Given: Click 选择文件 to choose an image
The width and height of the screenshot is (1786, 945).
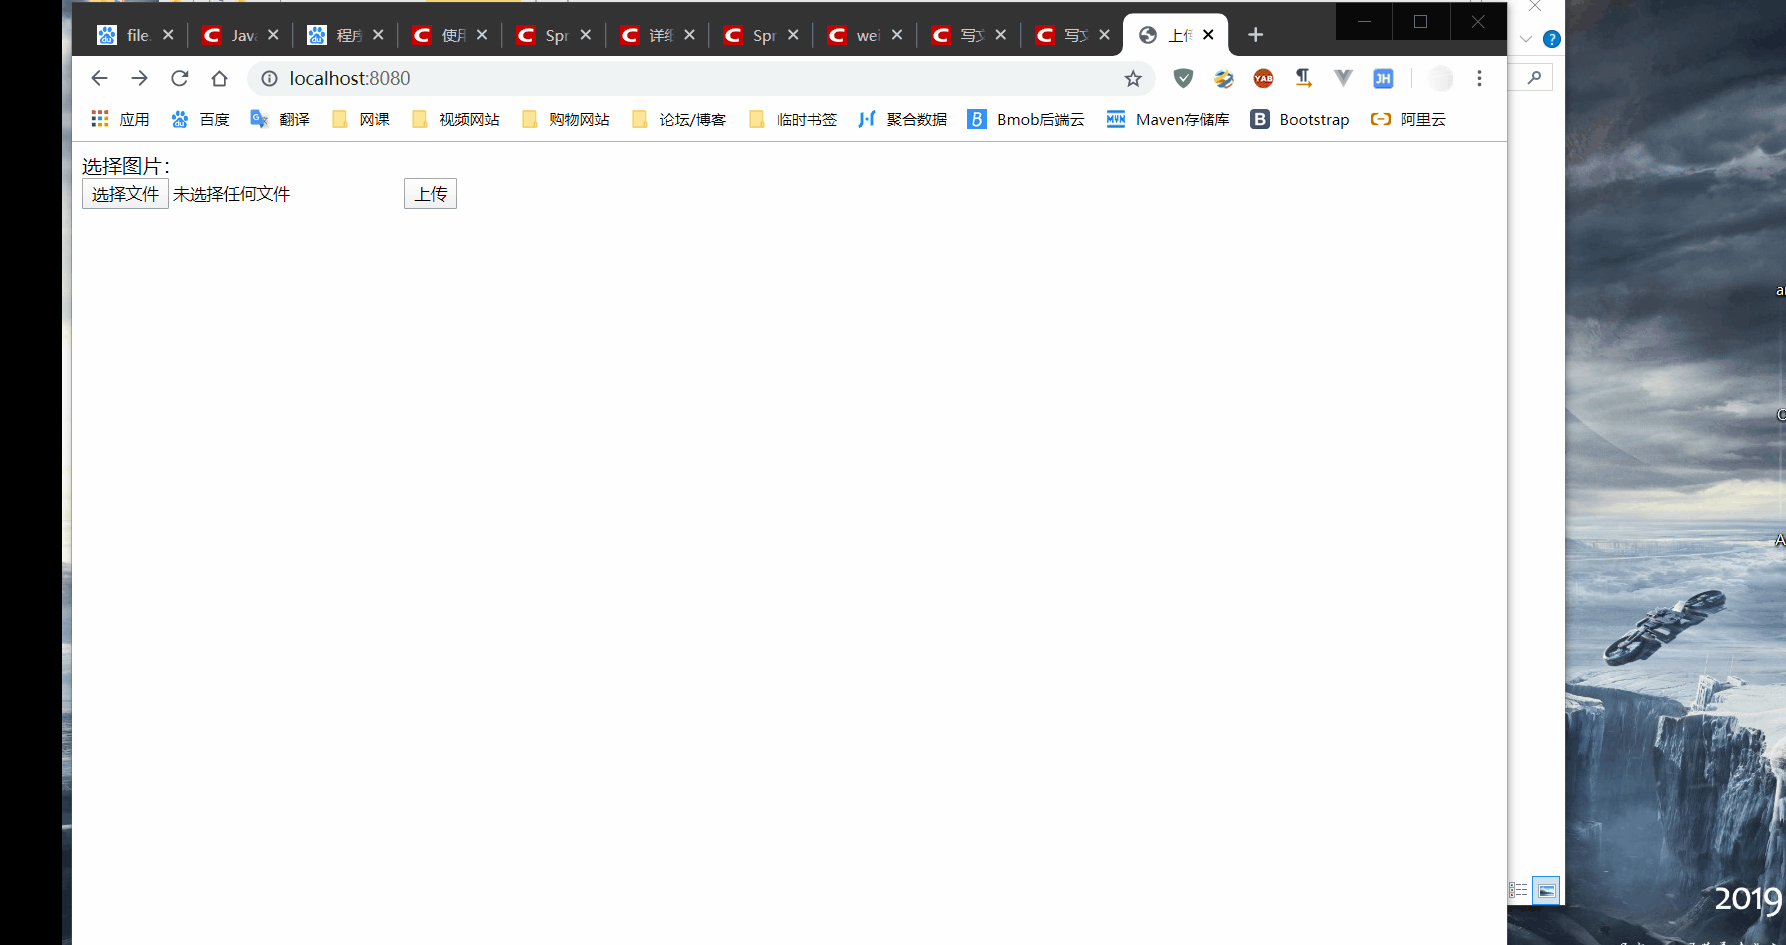Looking at the screenshot, I should pos(124,193).
